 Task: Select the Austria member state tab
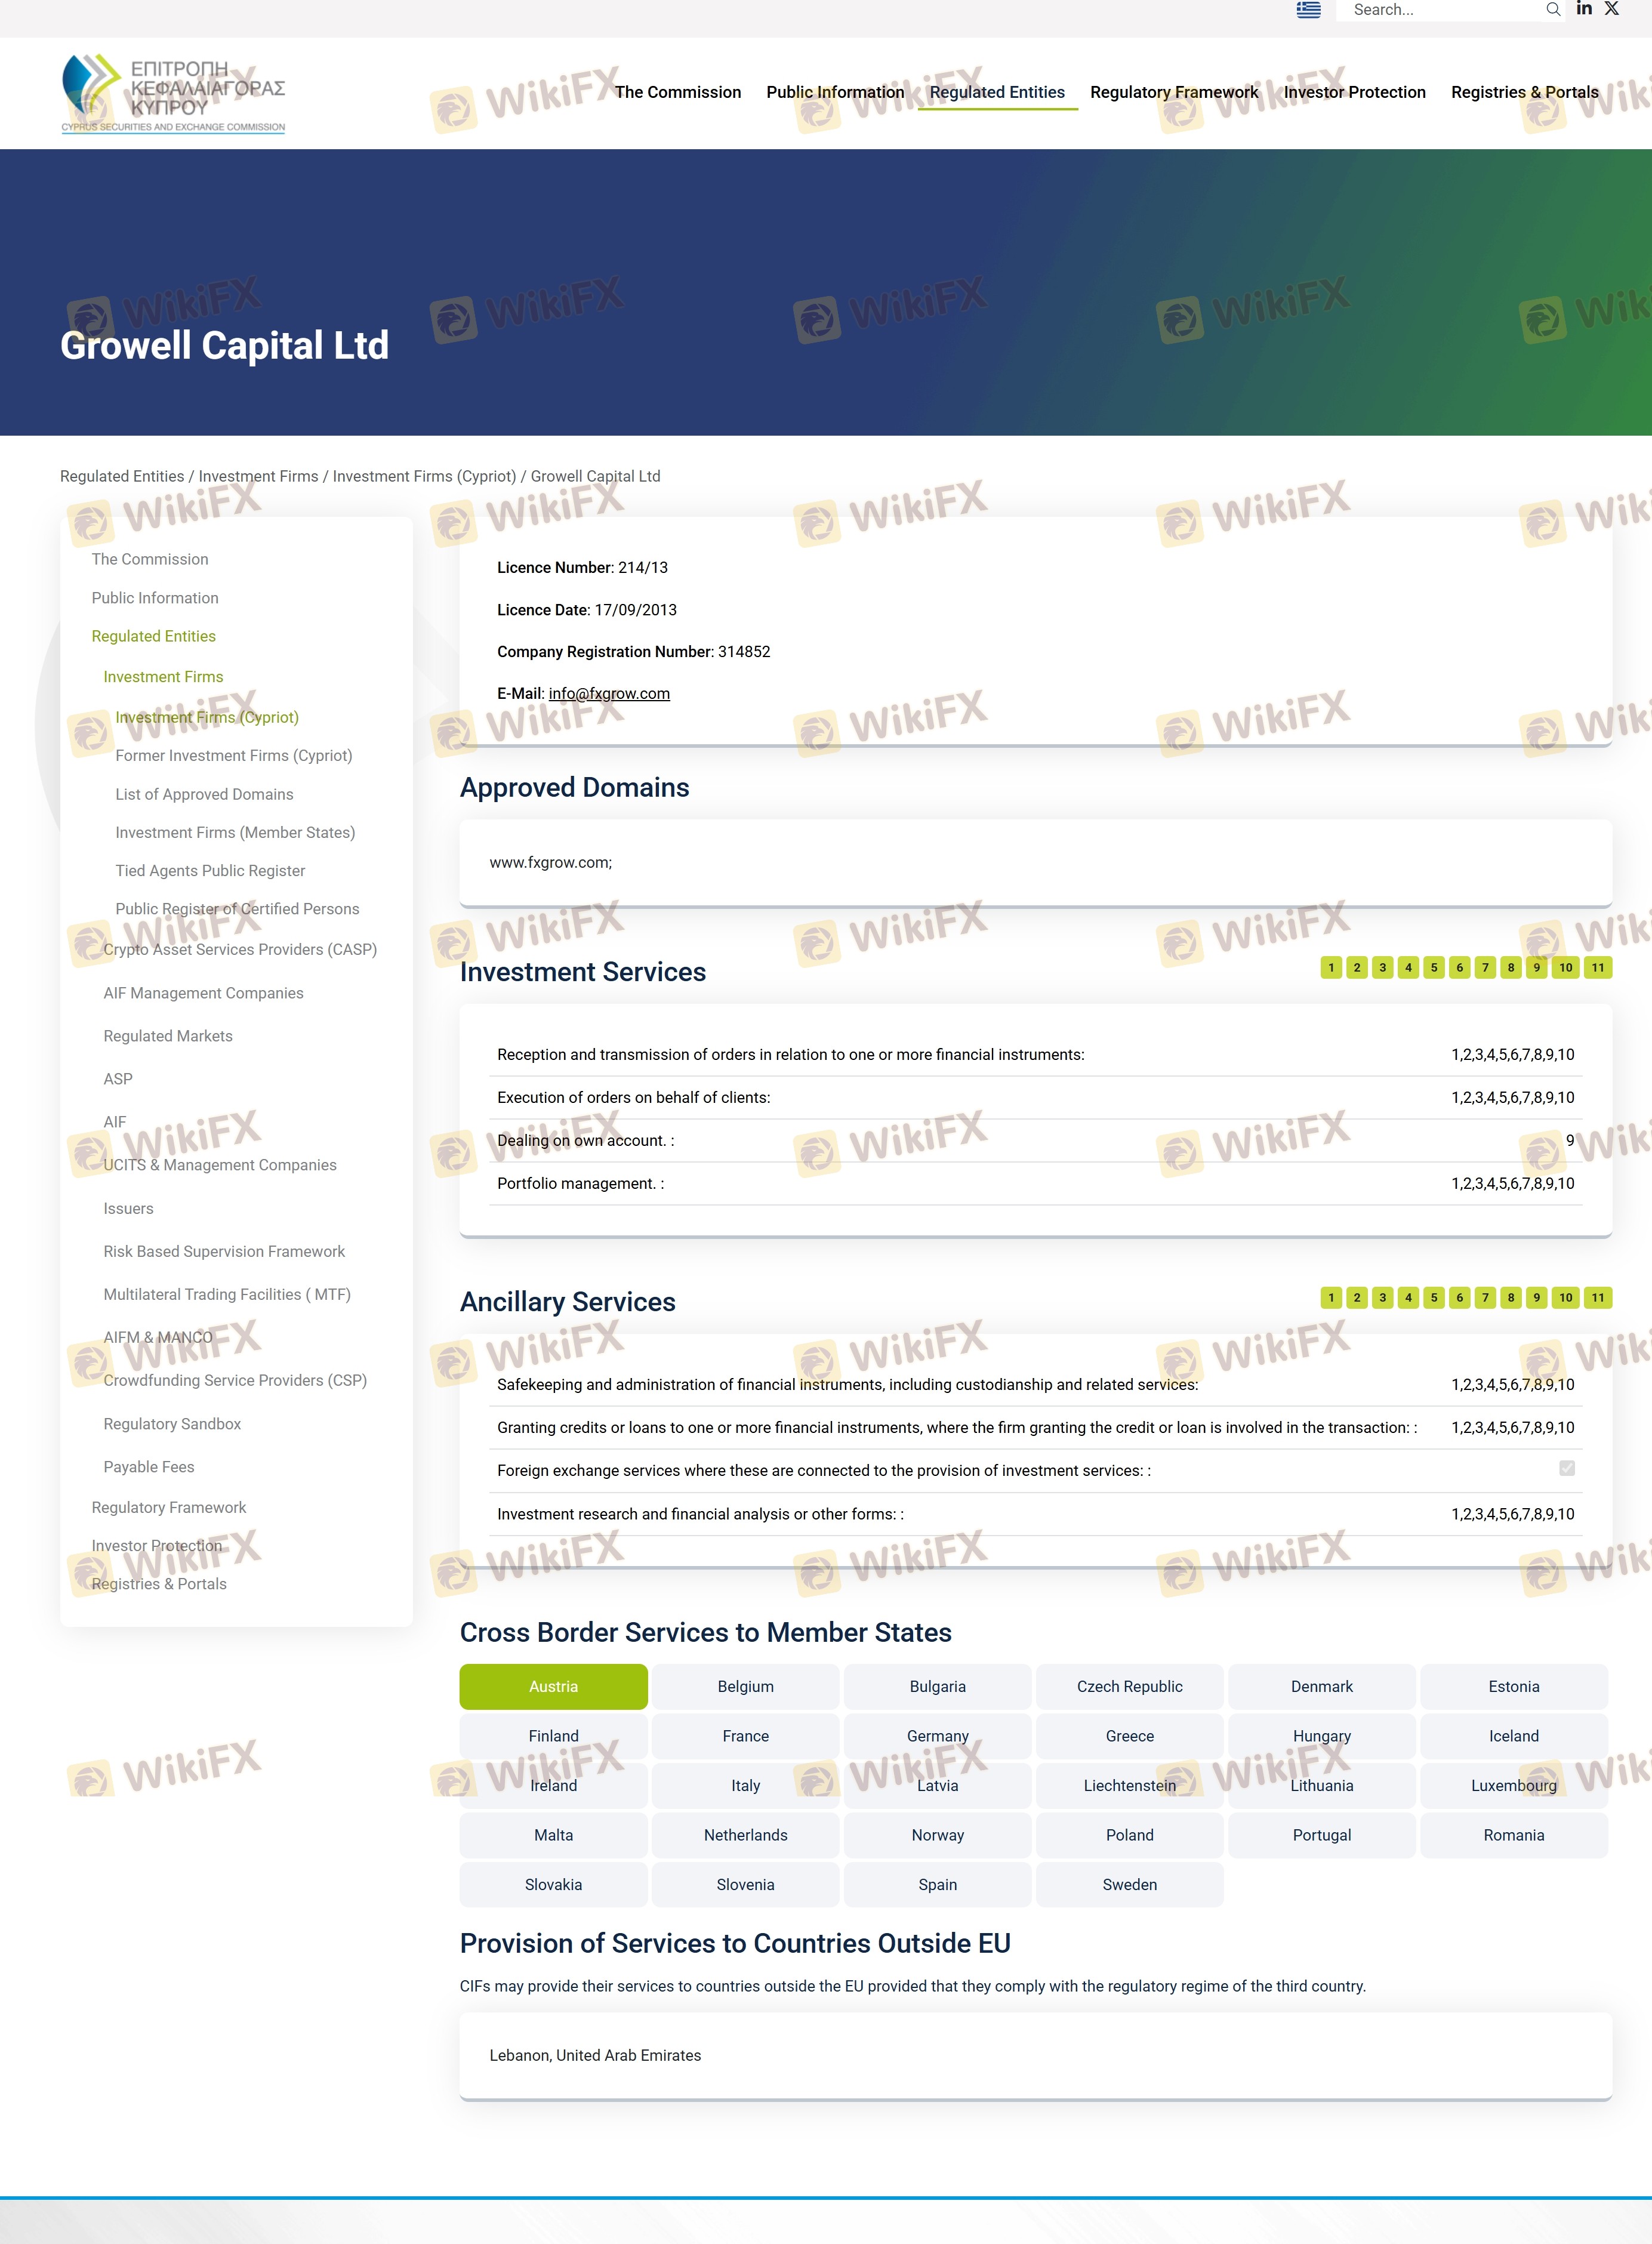pyautogui.click(x=553, y=1686)
